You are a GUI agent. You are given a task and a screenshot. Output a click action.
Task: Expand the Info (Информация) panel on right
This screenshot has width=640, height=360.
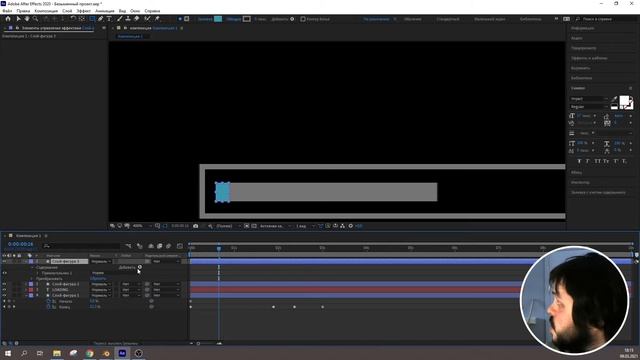coord(582,28)
